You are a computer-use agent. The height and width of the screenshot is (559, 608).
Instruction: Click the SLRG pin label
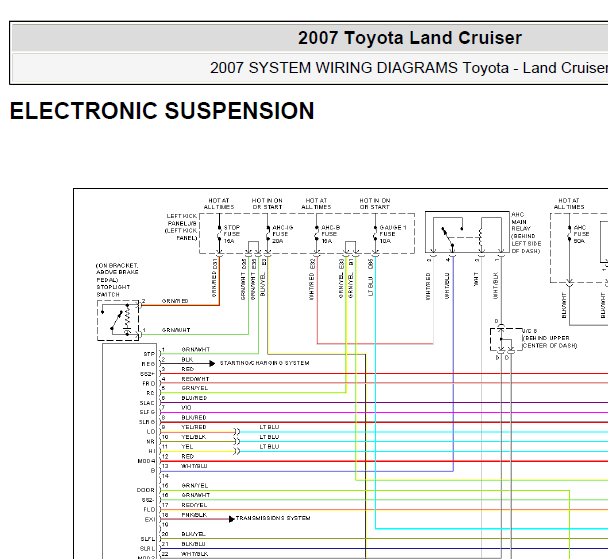[x=147, y=422]
